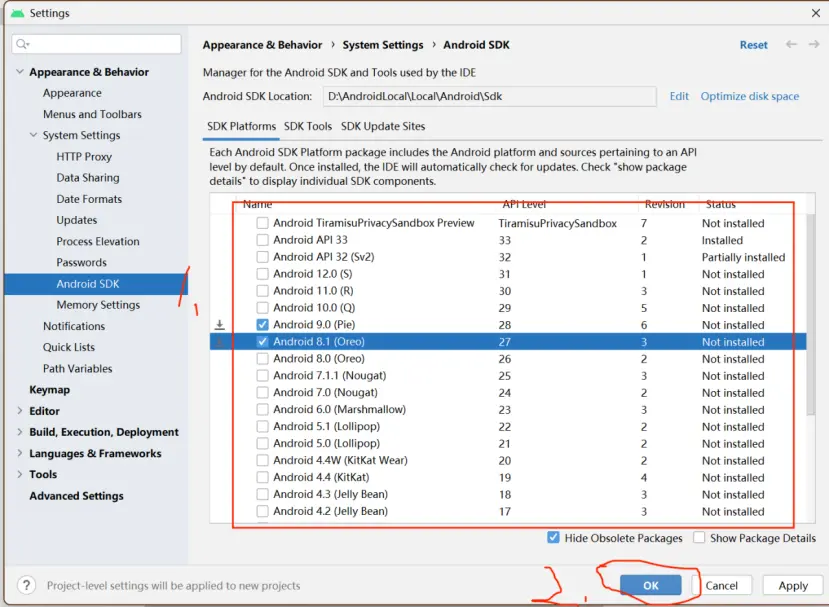This screenshot has width=830, height=607.
Task: Click the download icon beside Android 9.0 (Pie)
Action: click(x=220, y=326)
